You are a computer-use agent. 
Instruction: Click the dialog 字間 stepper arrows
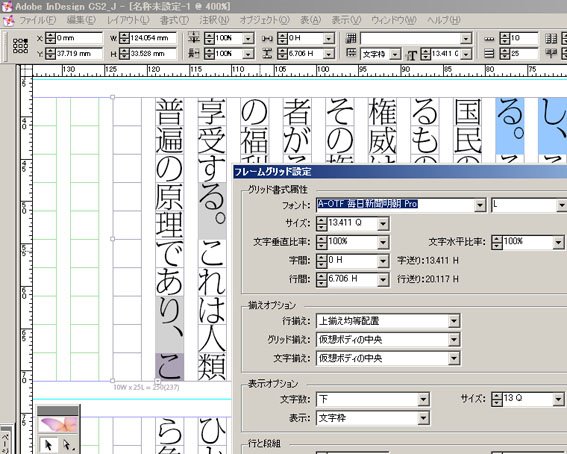point(321,261)
